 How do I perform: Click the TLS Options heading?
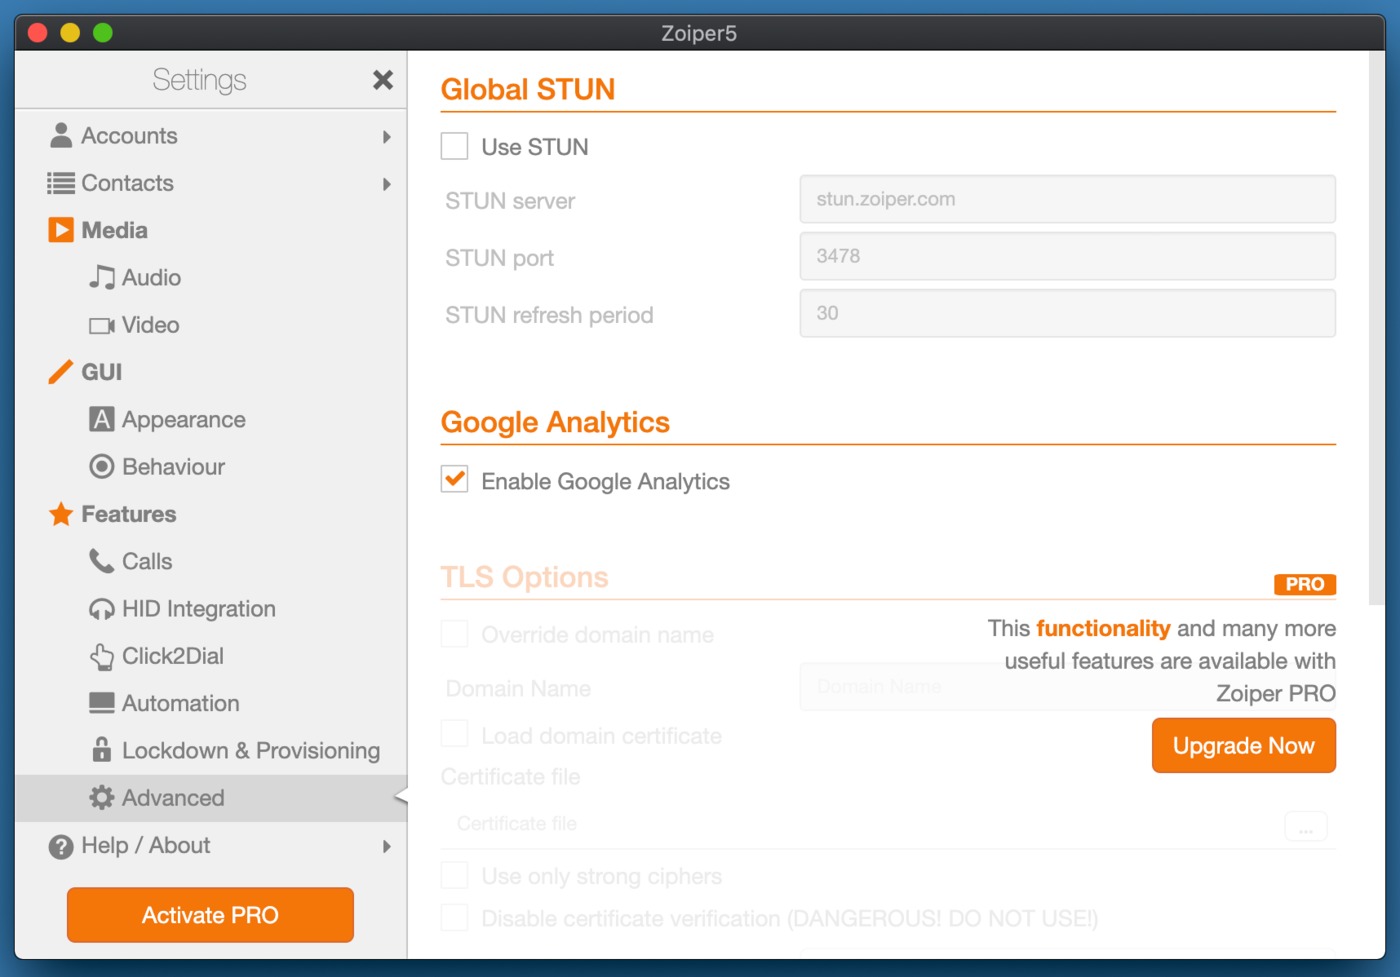[x=524, y=577]
